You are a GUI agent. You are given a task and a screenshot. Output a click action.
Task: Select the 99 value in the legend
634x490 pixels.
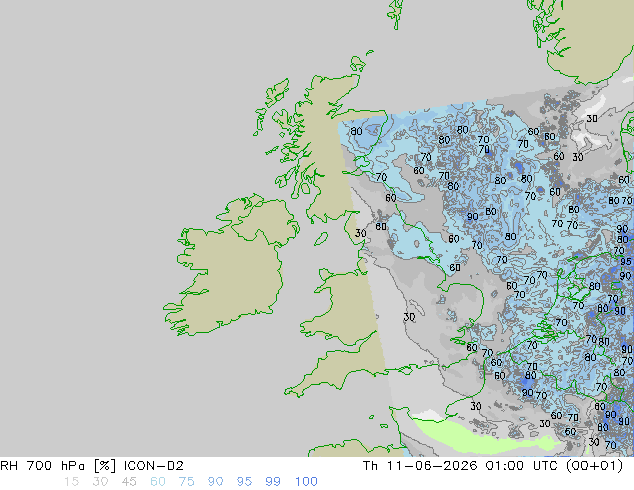(273, 482)
